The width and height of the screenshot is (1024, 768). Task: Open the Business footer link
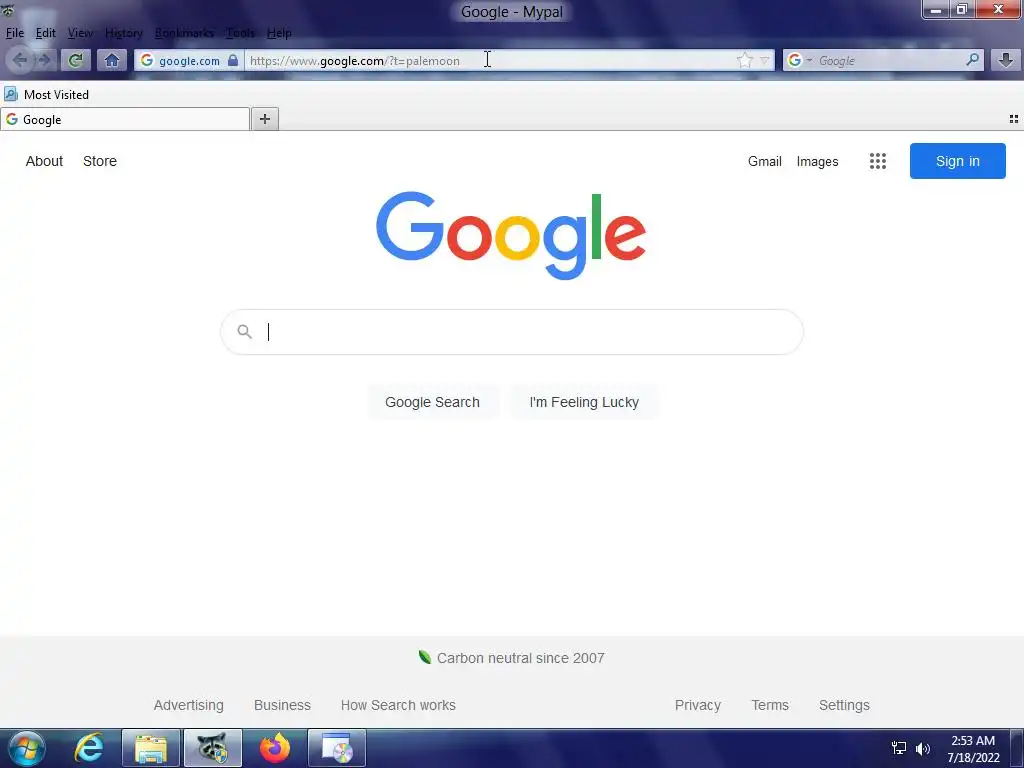pyautogui.click(x=282, y=705)
